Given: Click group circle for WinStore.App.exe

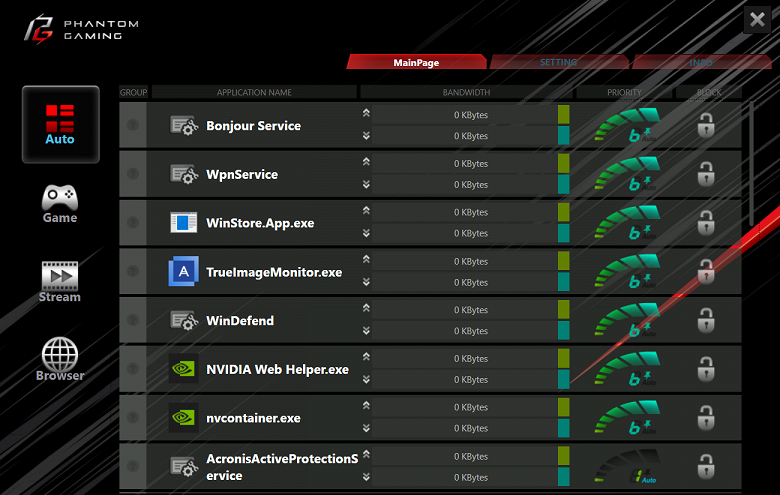Looking at the screenshot, I should (133, 222).
